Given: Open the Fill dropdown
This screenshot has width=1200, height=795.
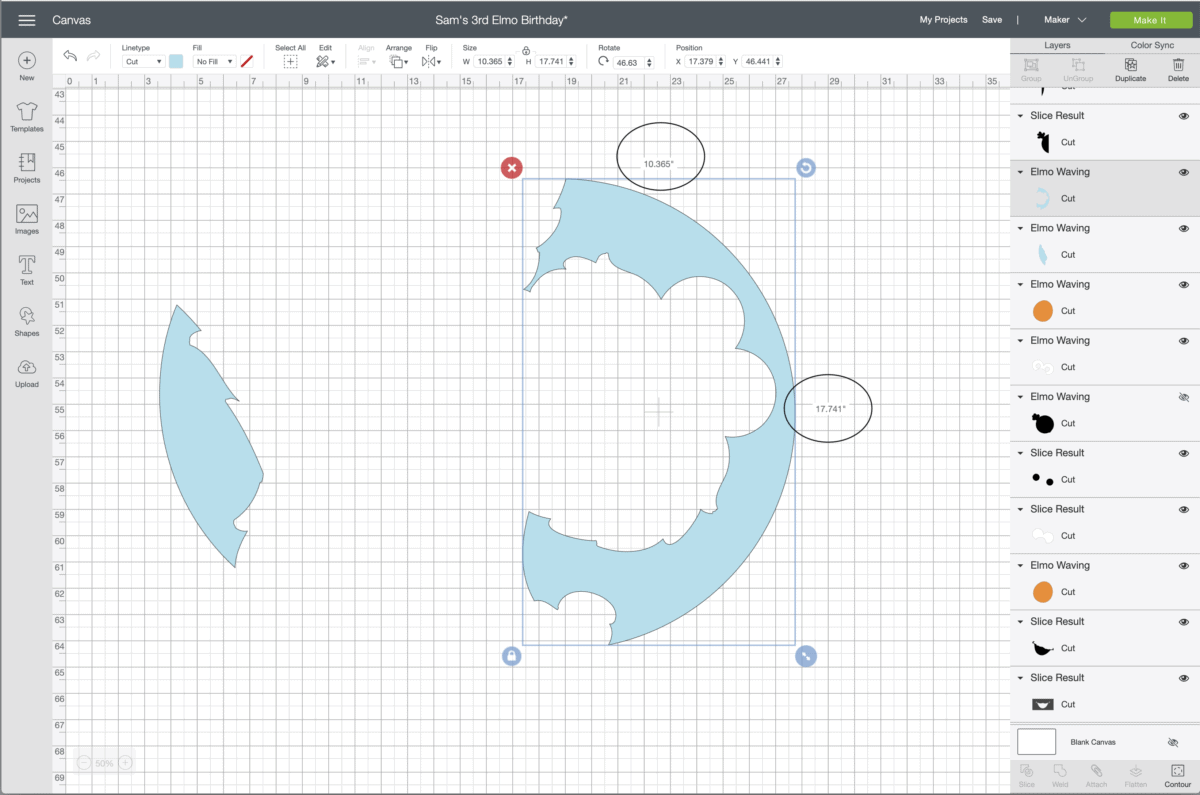Looking at the screenshot, I should click(214, 61).
